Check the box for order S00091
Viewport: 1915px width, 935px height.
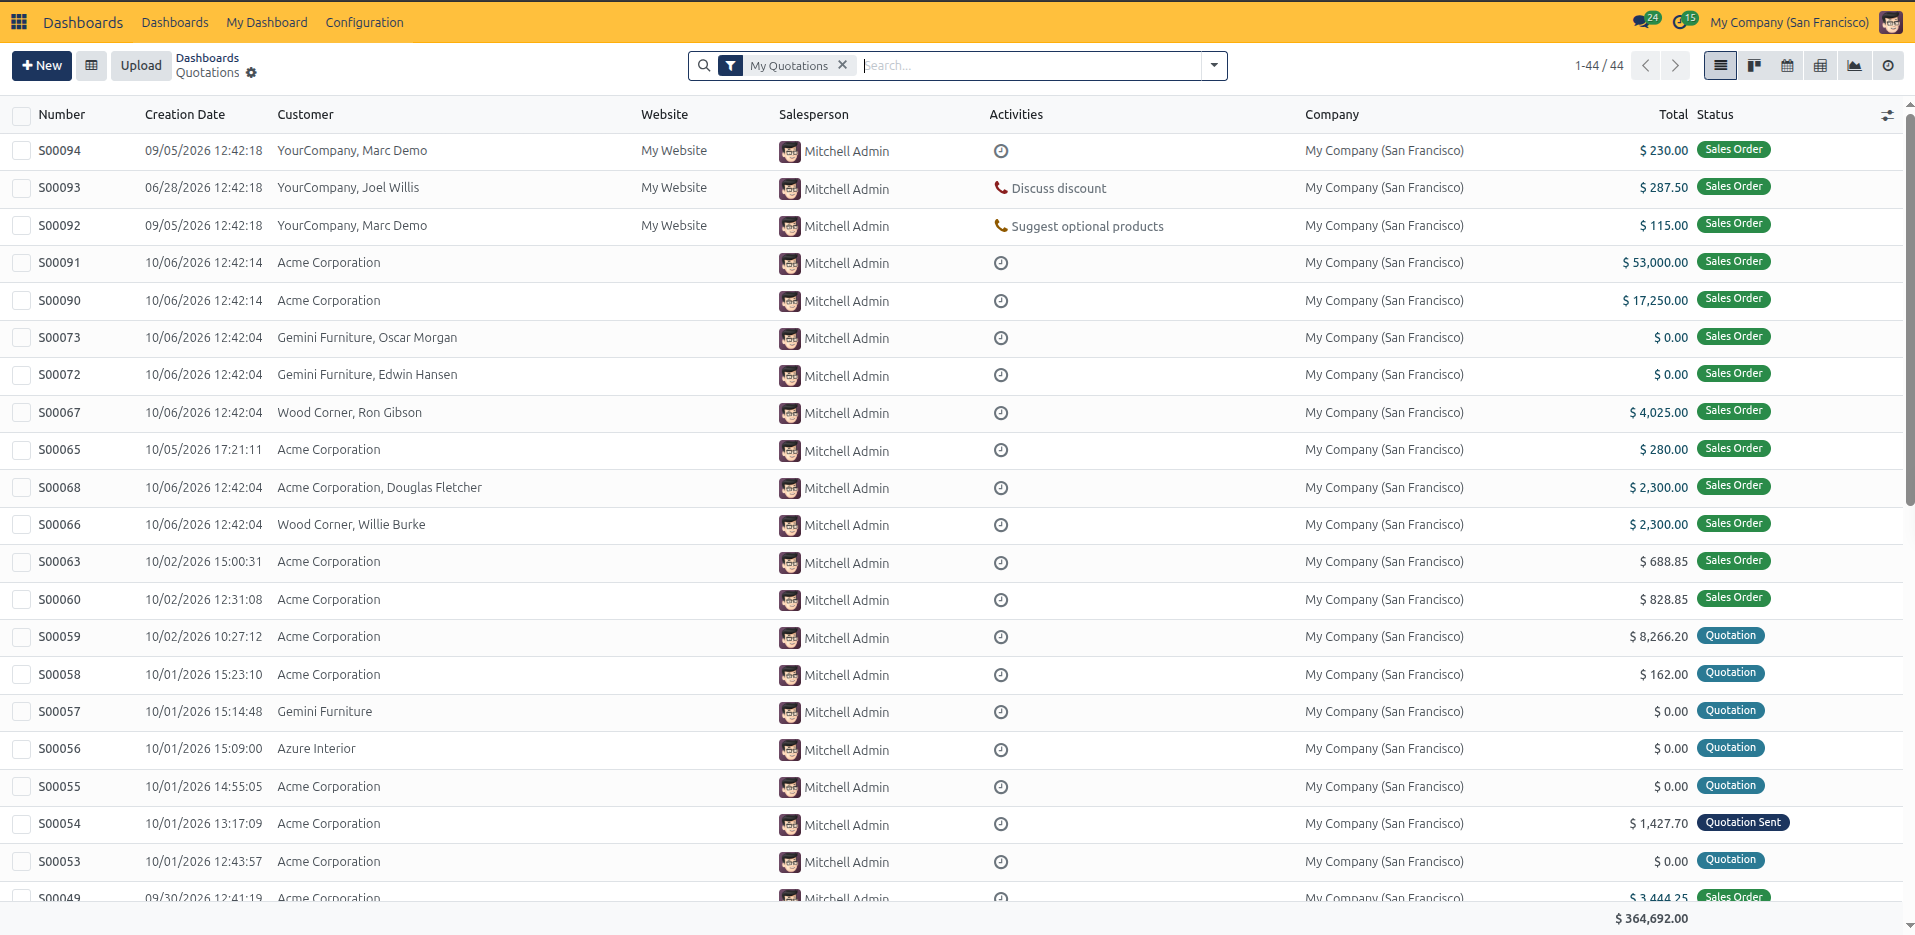(x=21, y=263)
